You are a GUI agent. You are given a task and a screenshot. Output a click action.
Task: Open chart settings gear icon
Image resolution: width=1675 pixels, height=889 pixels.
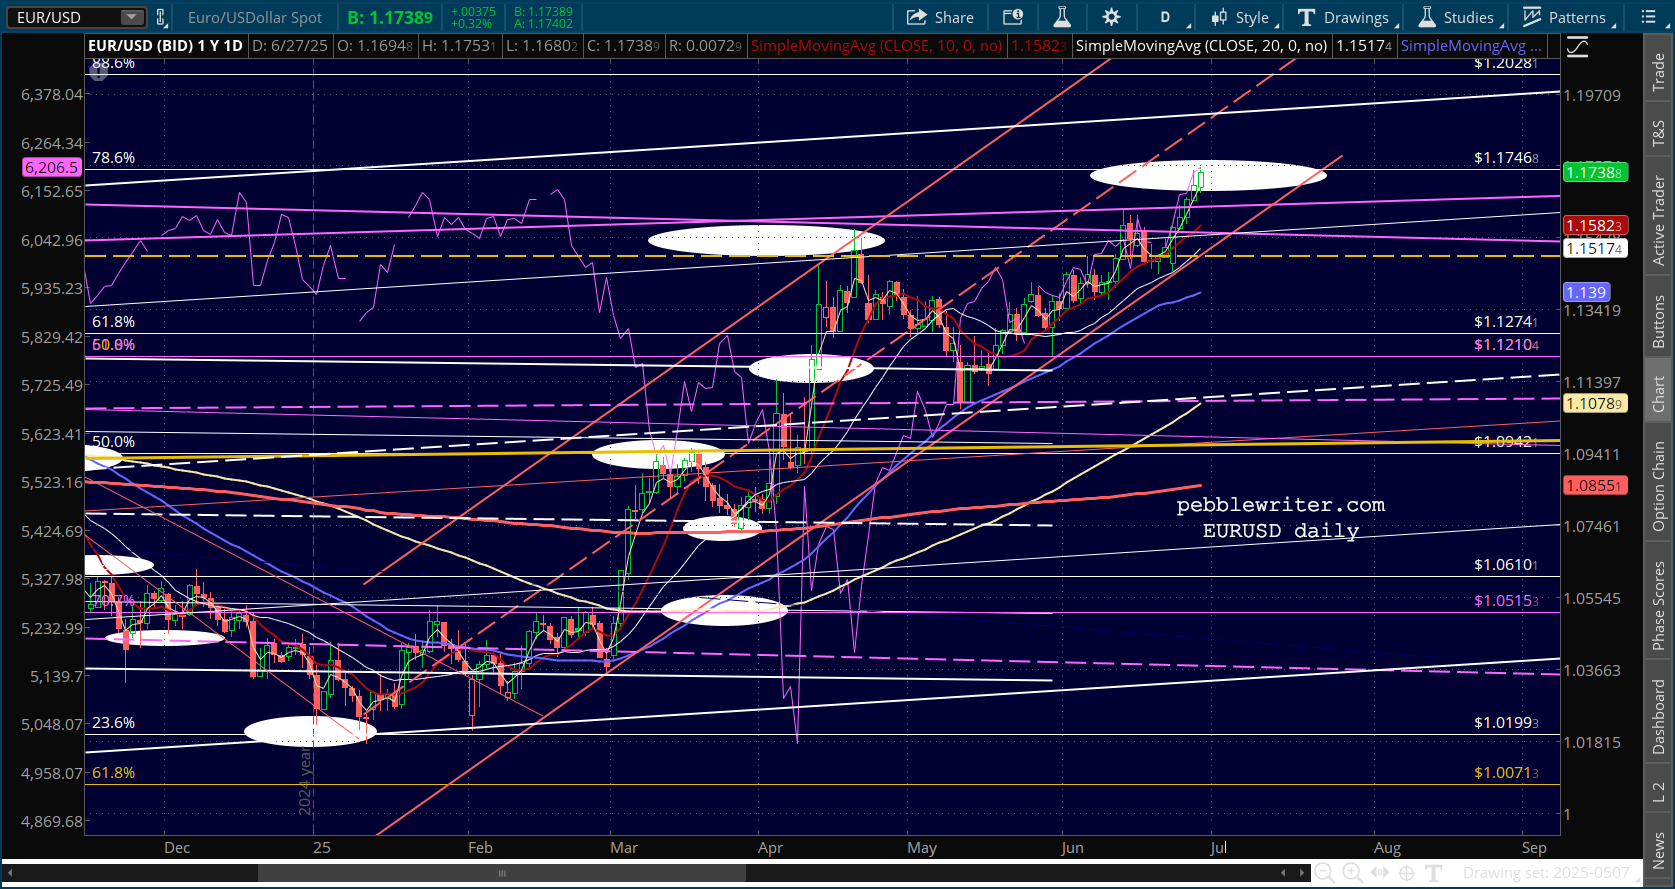pyautogui.click(x=1111, y=17)
